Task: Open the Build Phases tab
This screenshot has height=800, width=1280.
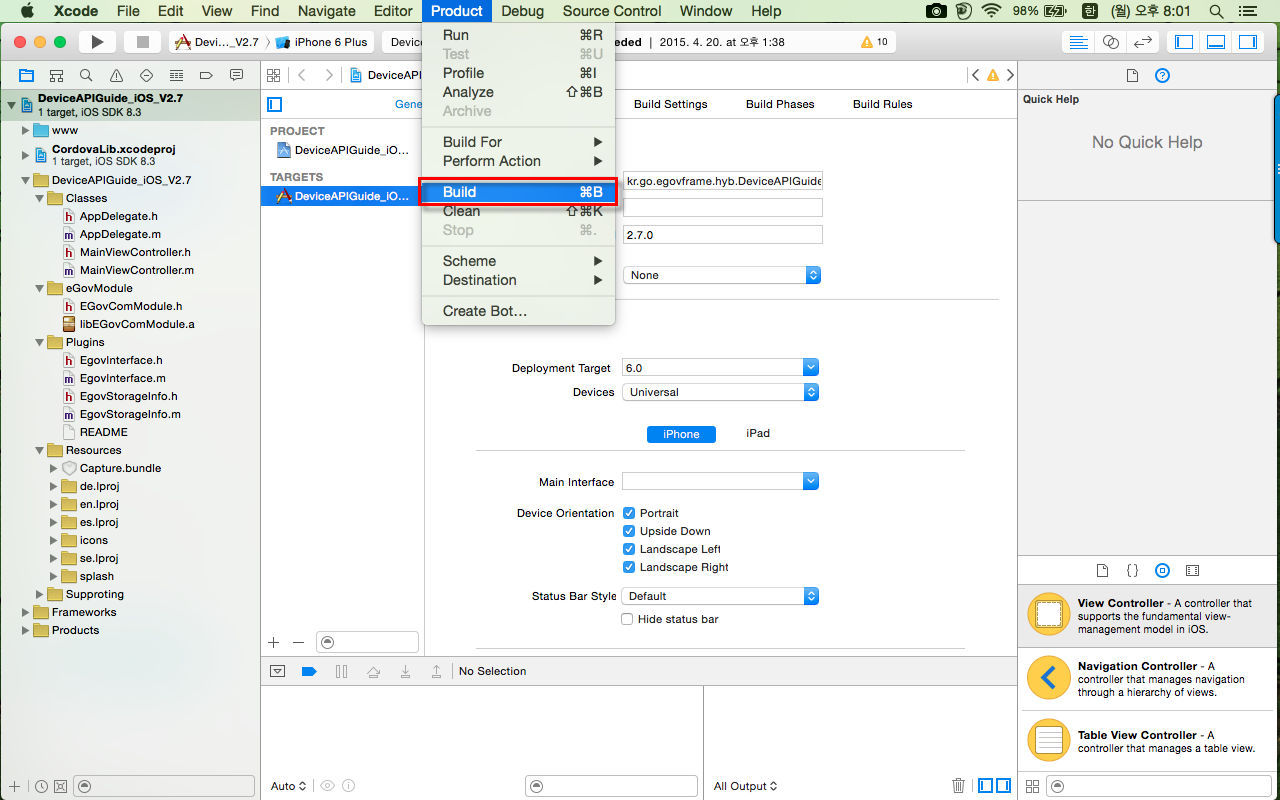Action: point(780,104)
